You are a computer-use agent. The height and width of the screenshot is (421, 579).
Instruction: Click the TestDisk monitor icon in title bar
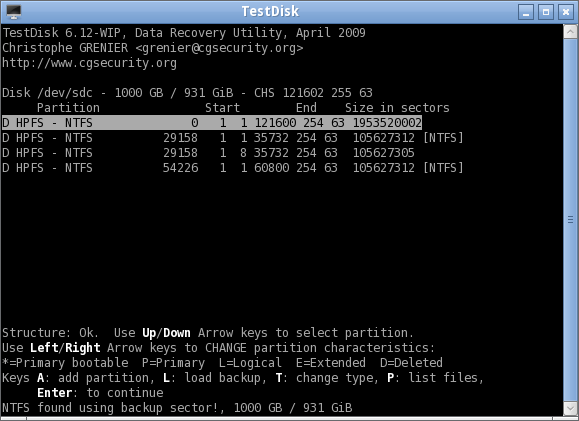point(14,12)
